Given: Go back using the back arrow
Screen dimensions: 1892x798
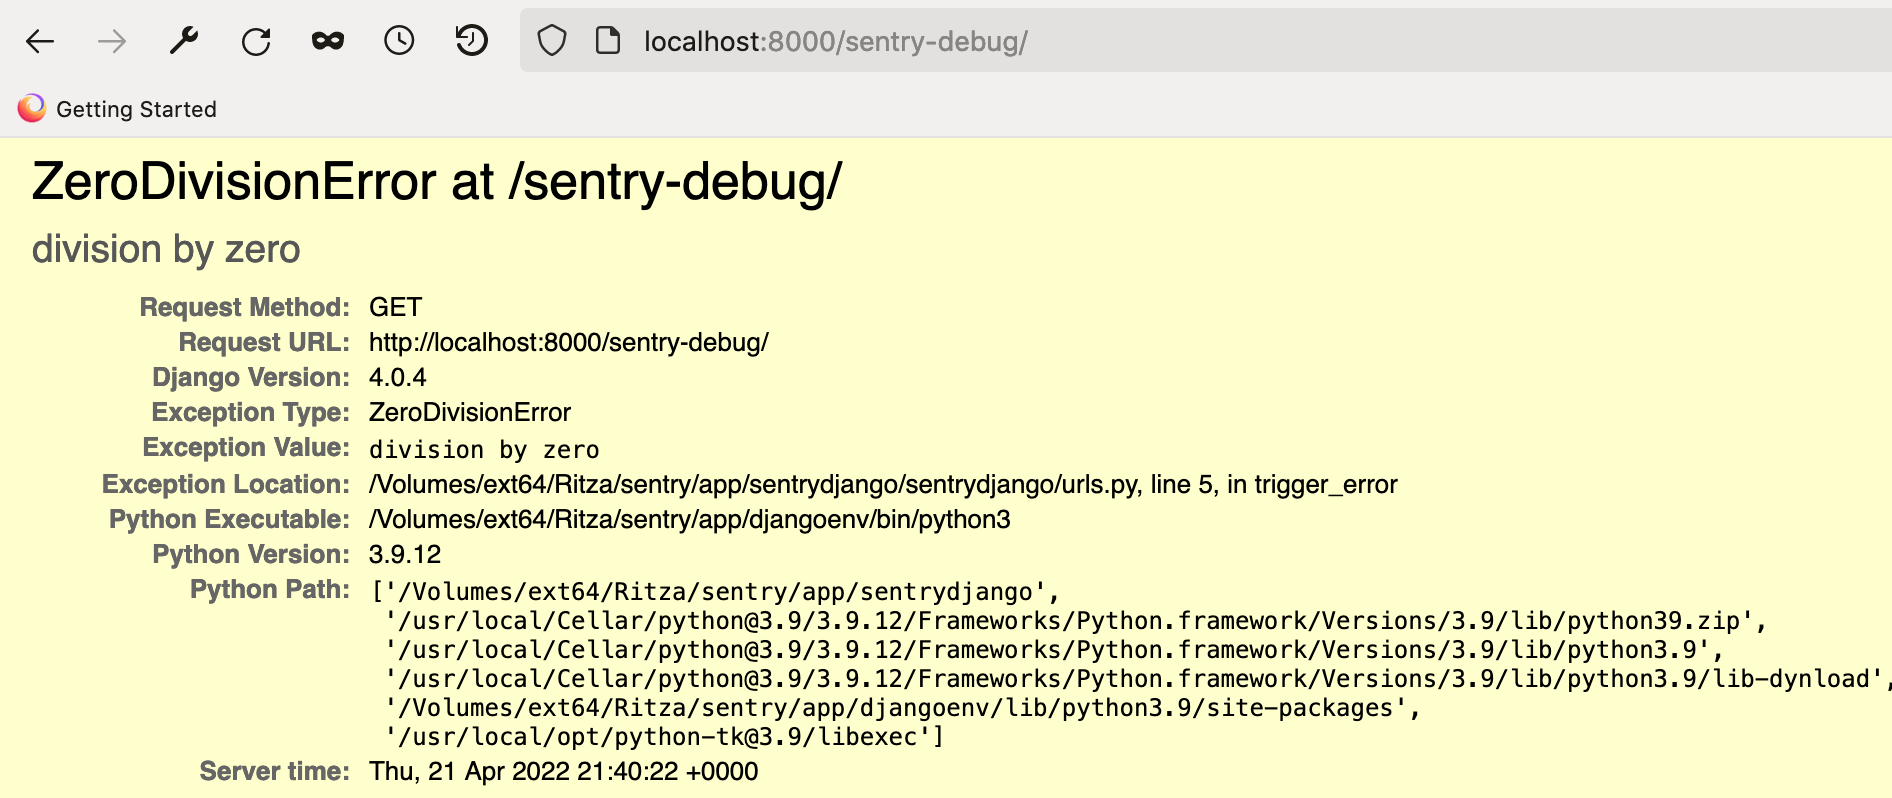Looking at the screenshot, I should tap(40, 41).
